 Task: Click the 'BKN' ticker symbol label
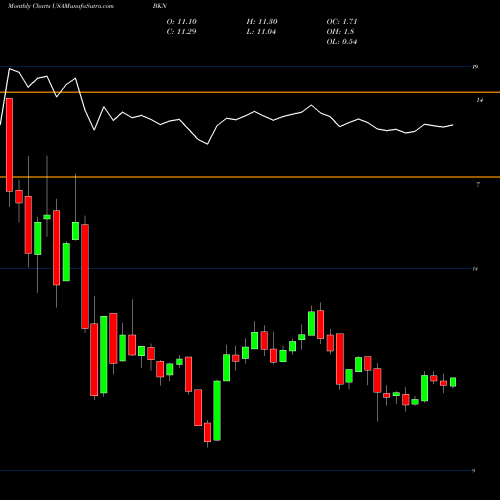click(x=160, y=6)
